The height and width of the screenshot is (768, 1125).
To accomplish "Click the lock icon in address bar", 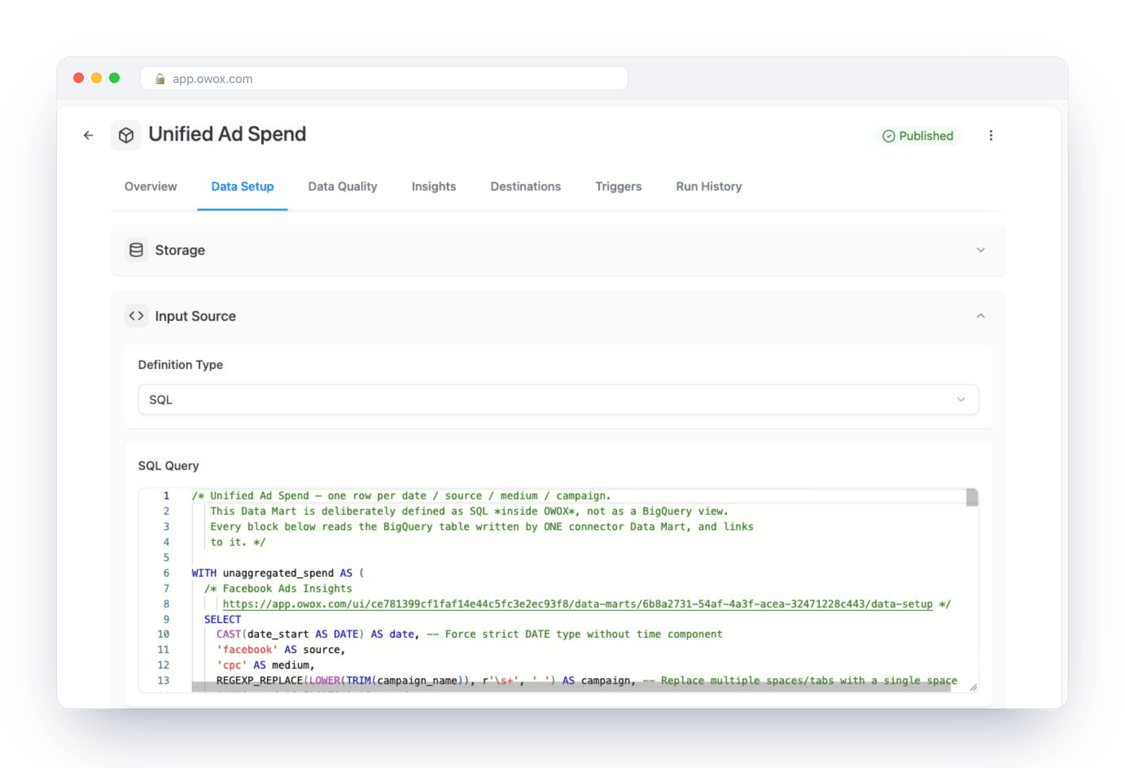I will [x=160, y=79].
